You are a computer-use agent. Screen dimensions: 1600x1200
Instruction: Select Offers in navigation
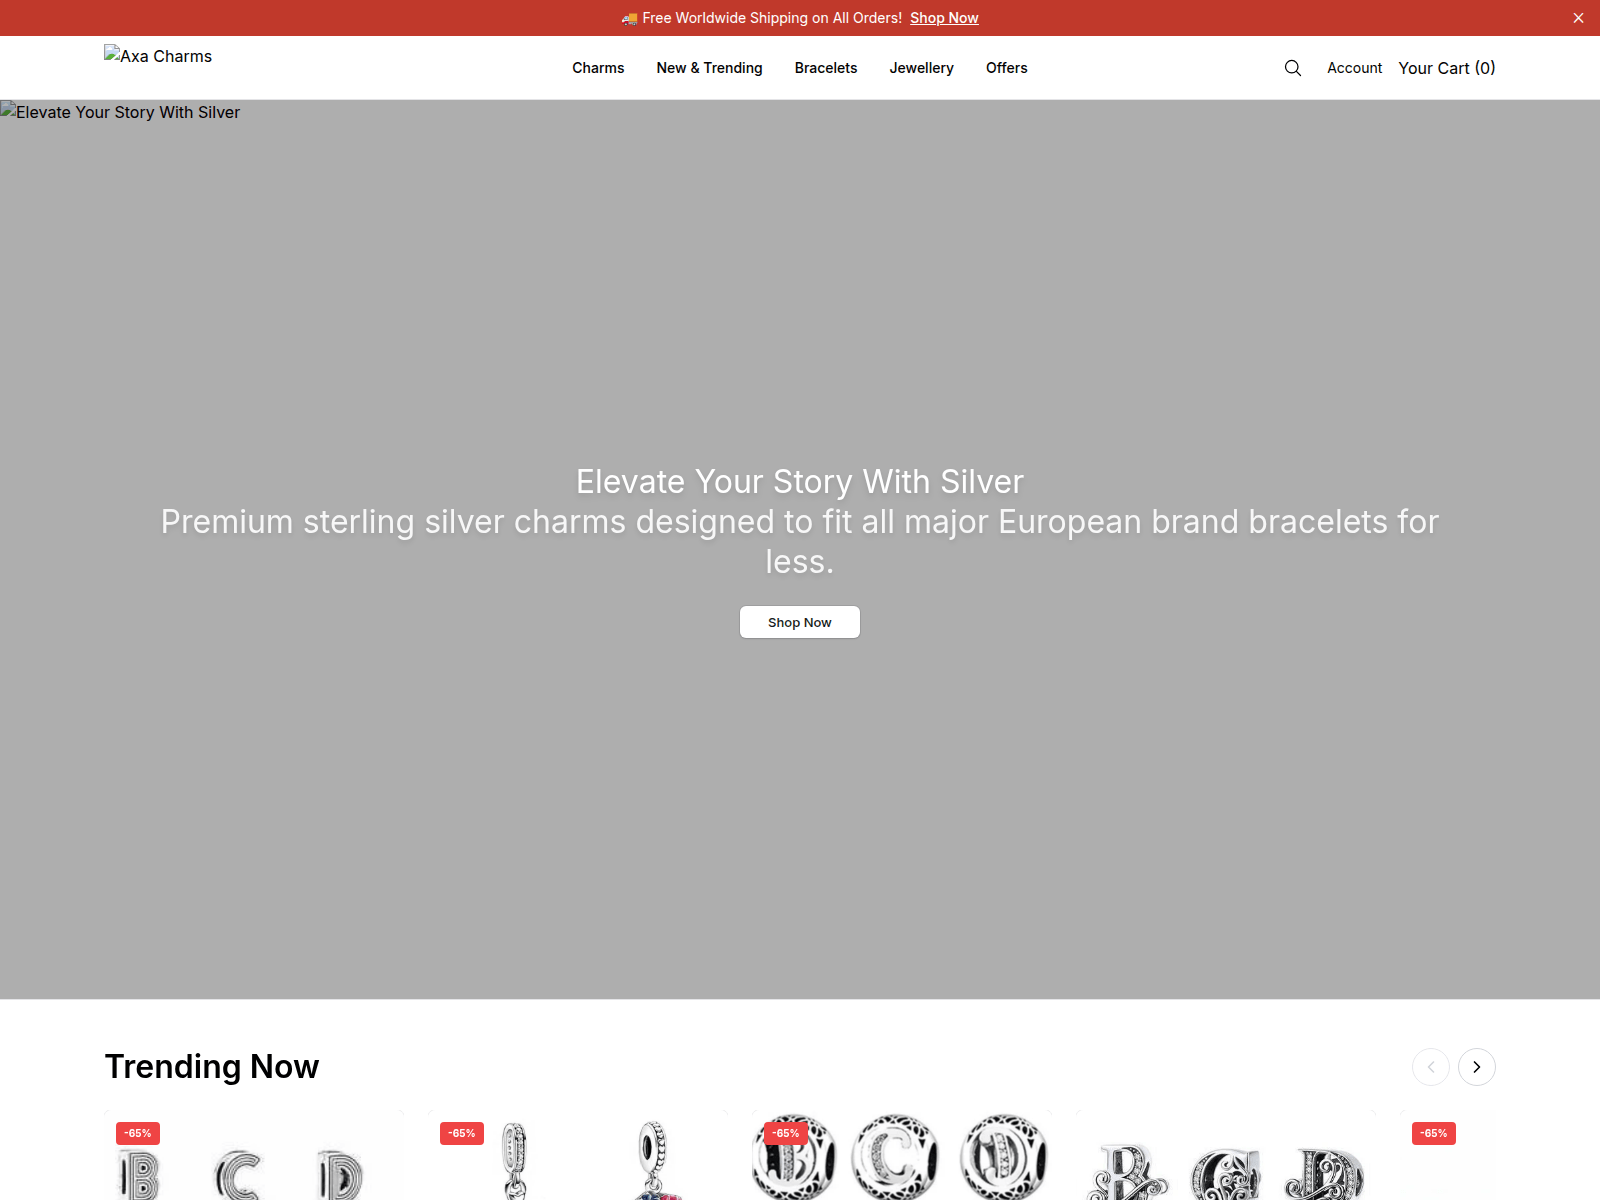point(1006,68)
